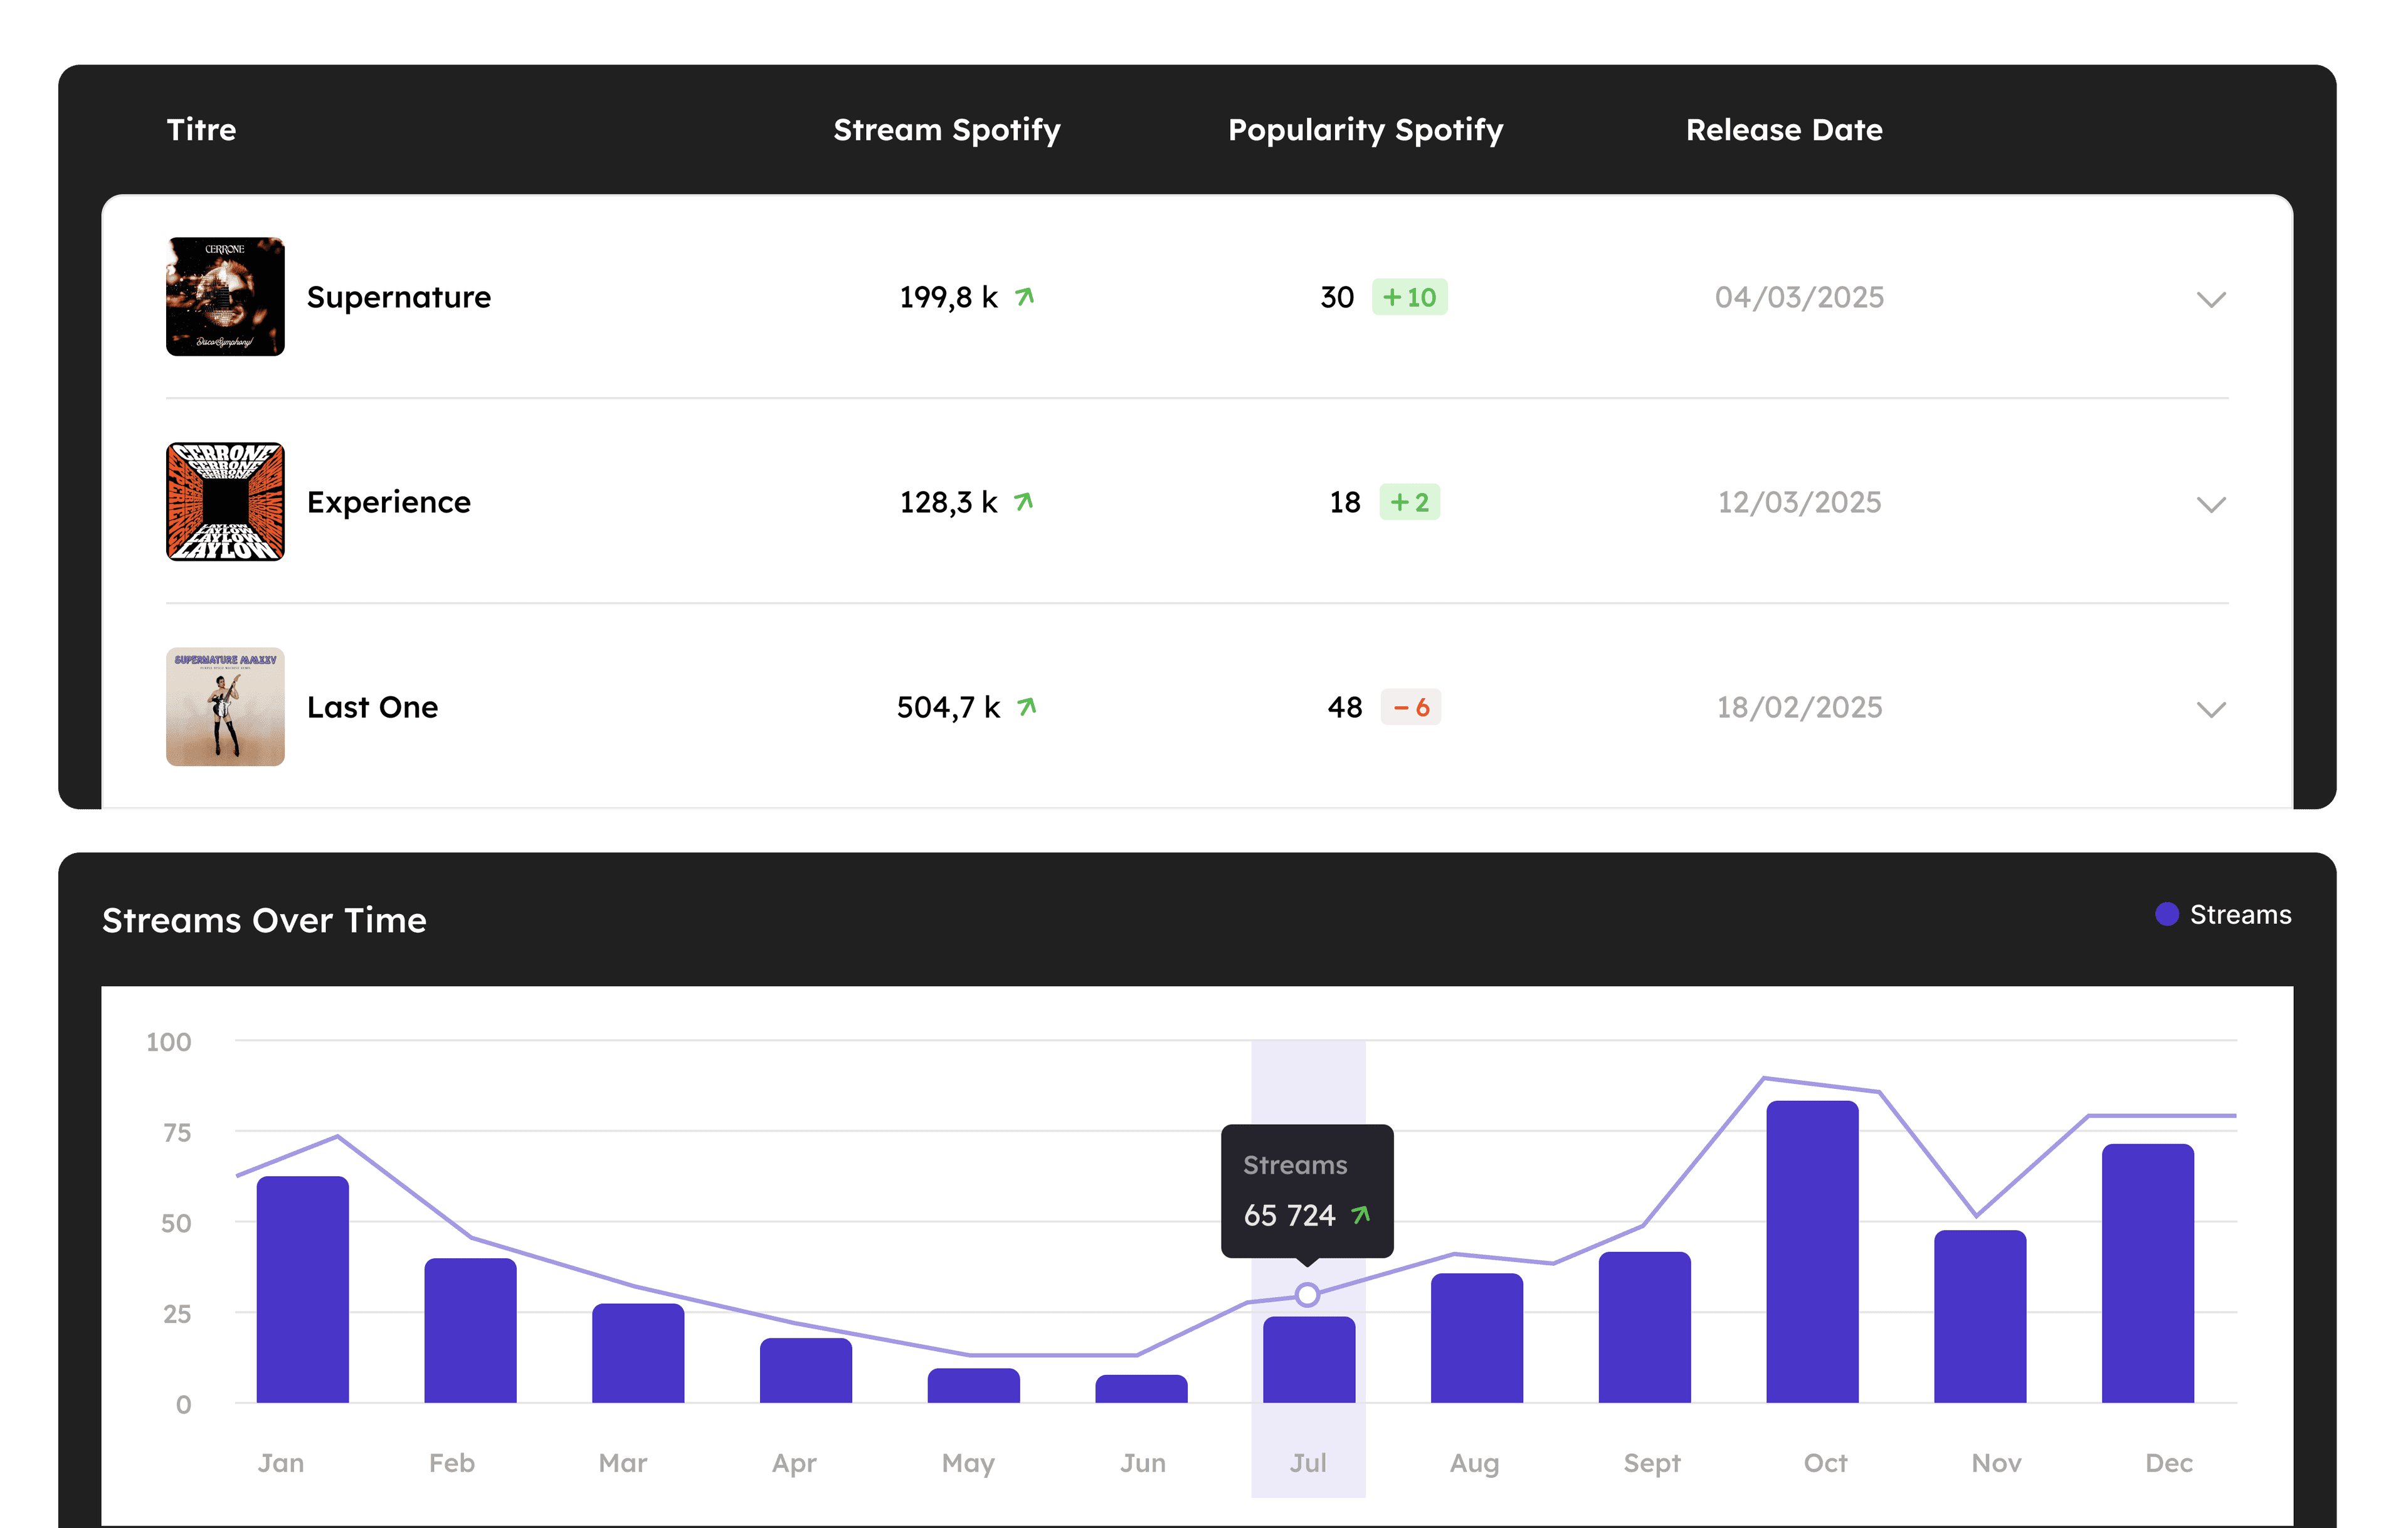Viewport: 2408px width, 1528px height.
Task: Click the Jul data point marker on line
Action: (1307, 1295)
